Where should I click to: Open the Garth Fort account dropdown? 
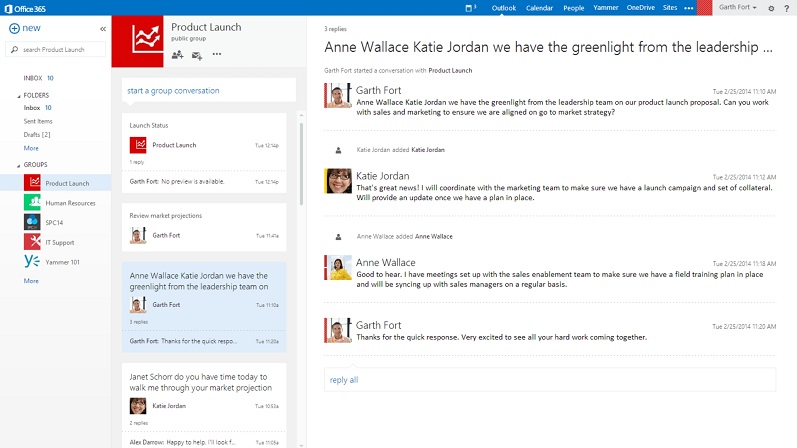coord(738,8)
